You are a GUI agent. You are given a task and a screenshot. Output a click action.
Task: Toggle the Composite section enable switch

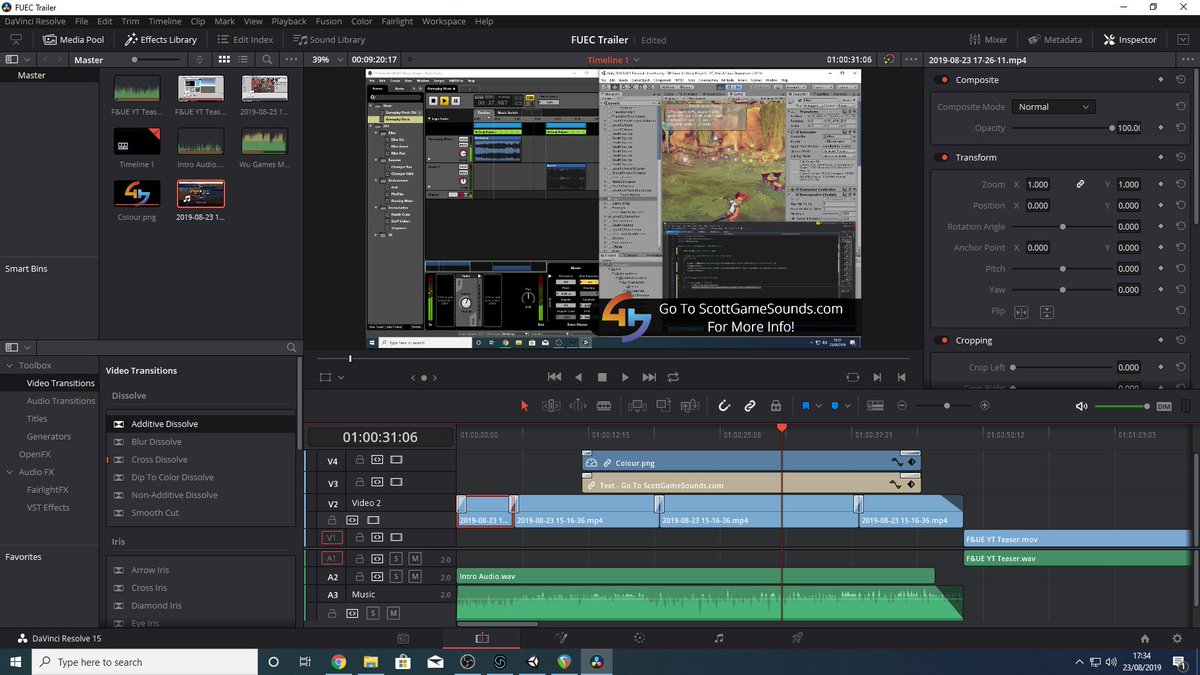click(x=942, y=80)
